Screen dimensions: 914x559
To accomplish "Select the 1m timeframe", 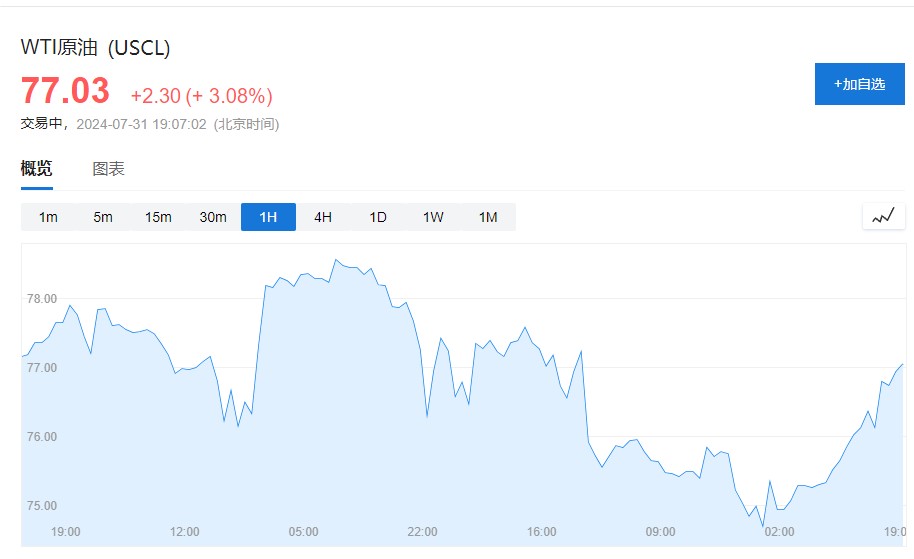I will pos(48,217).
